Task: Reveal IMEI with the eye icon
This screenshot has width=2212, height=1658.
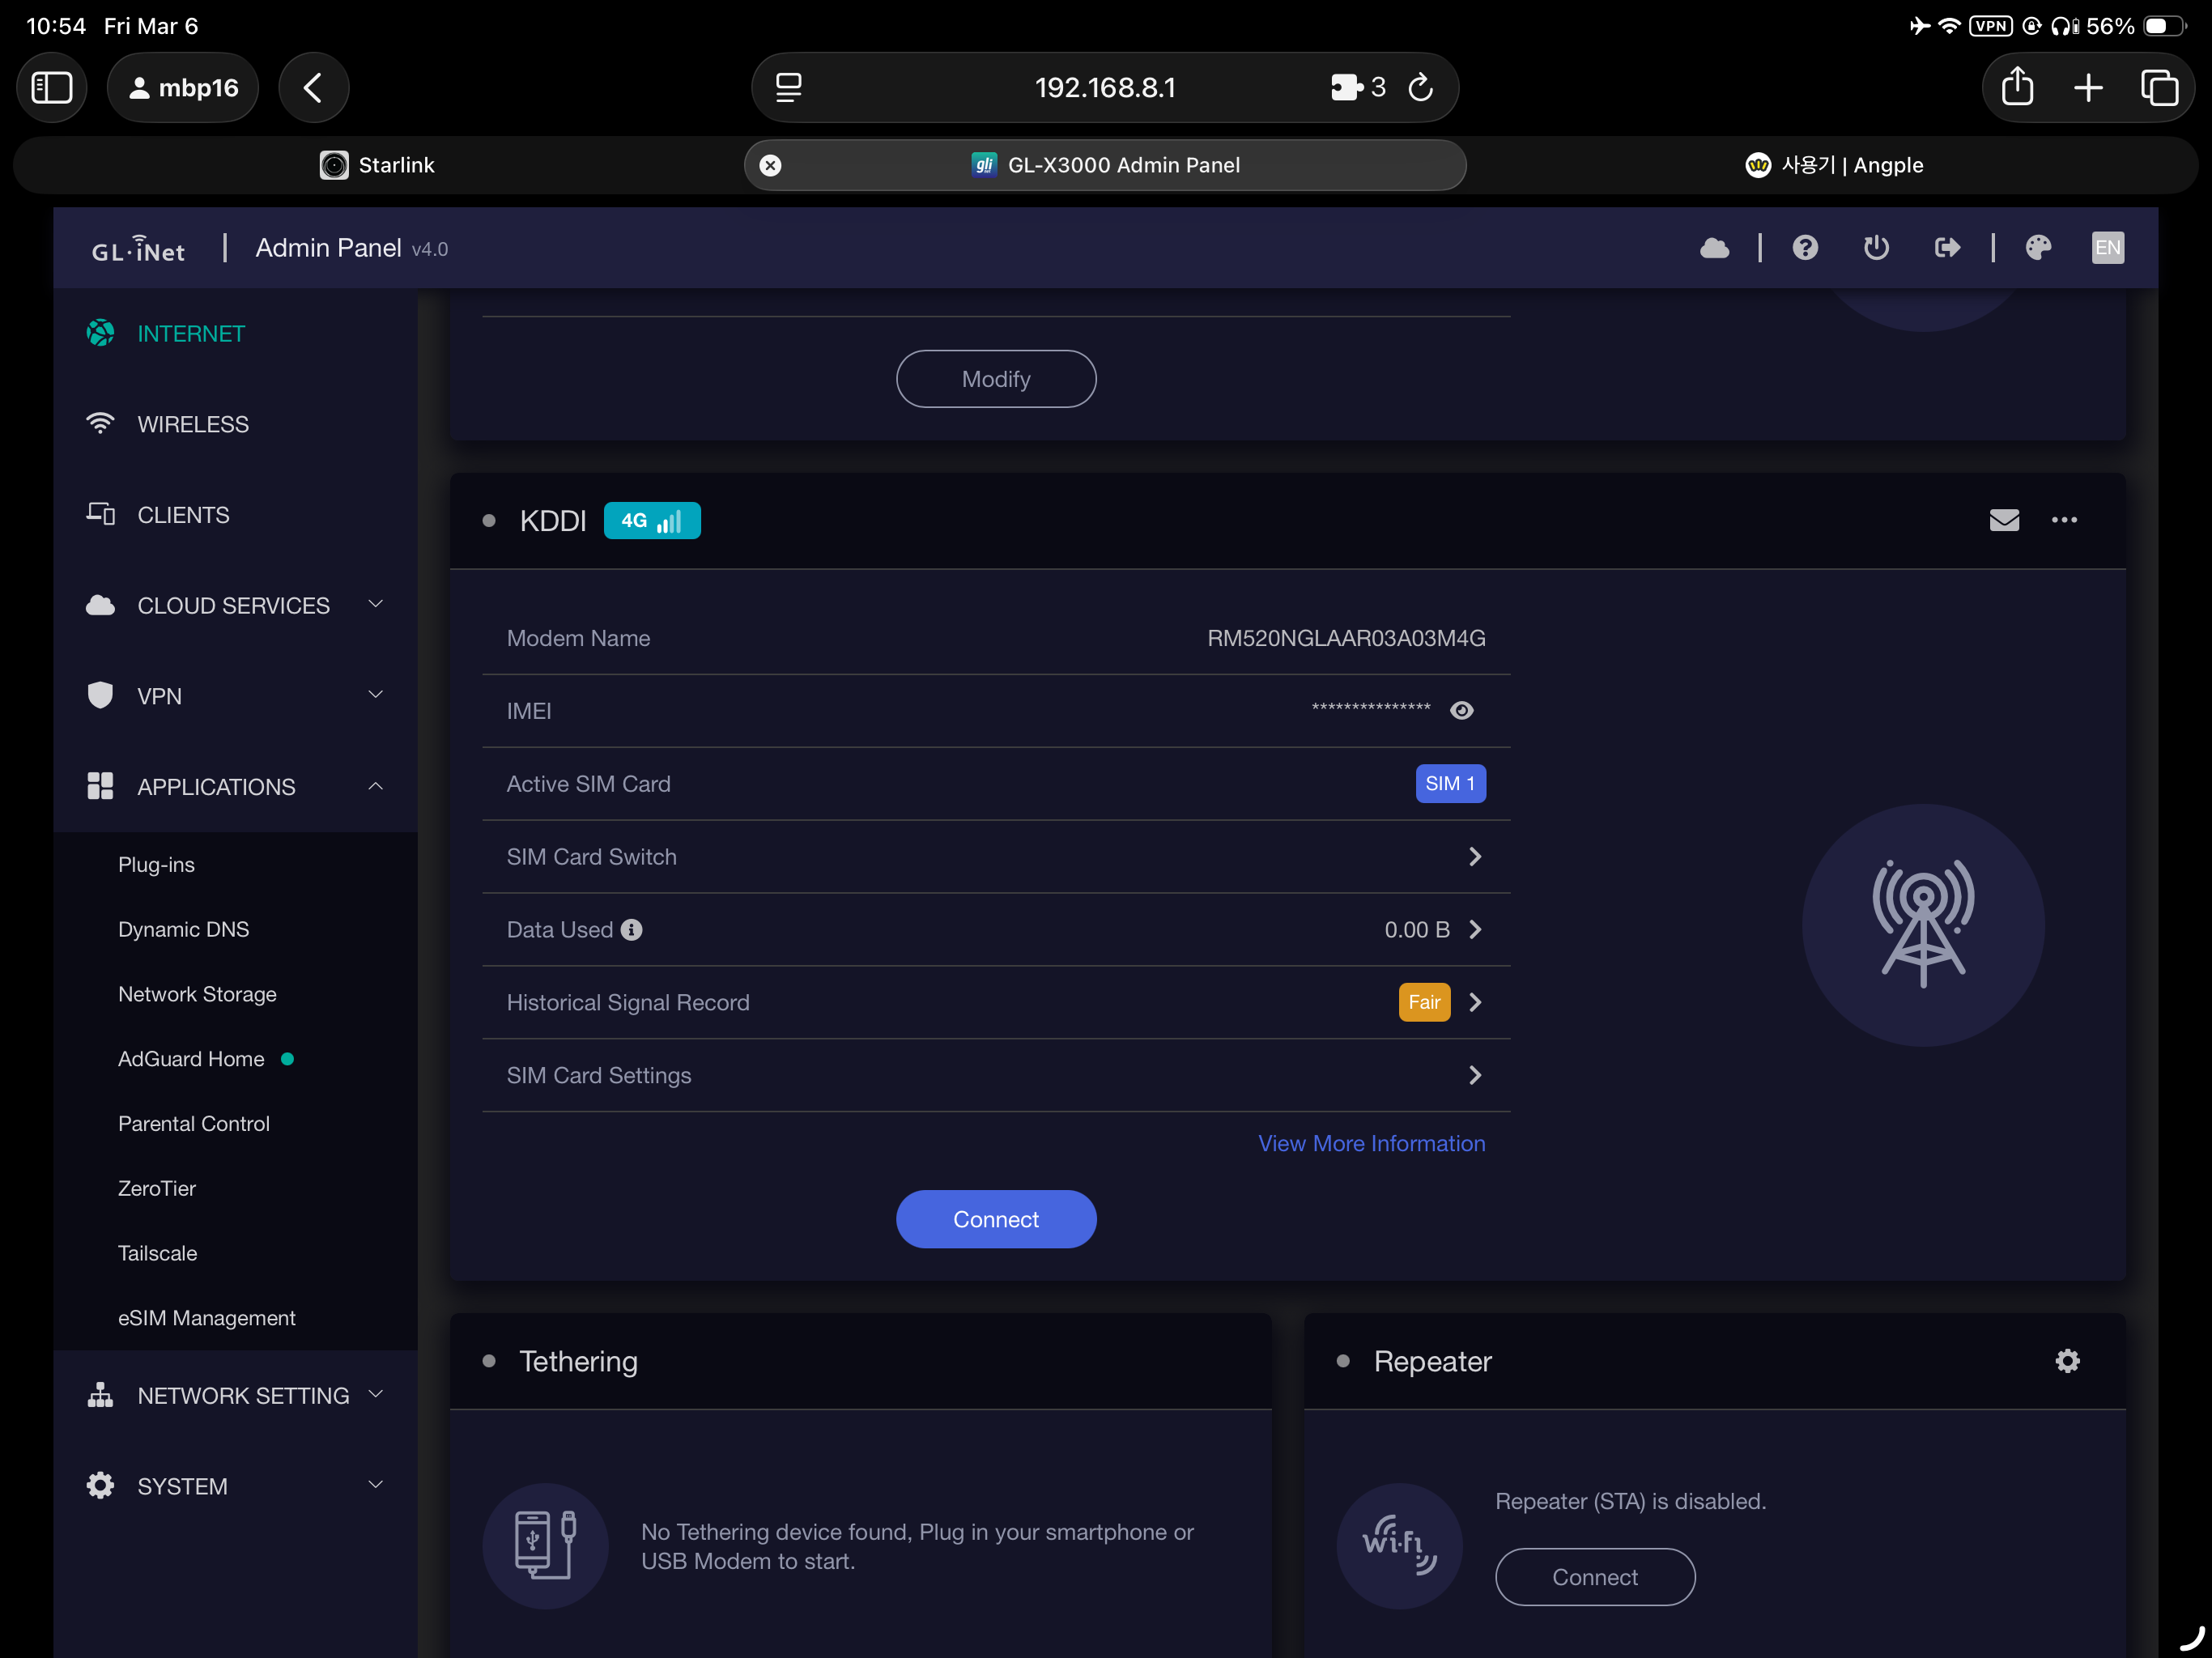Action: point(1461,711)
